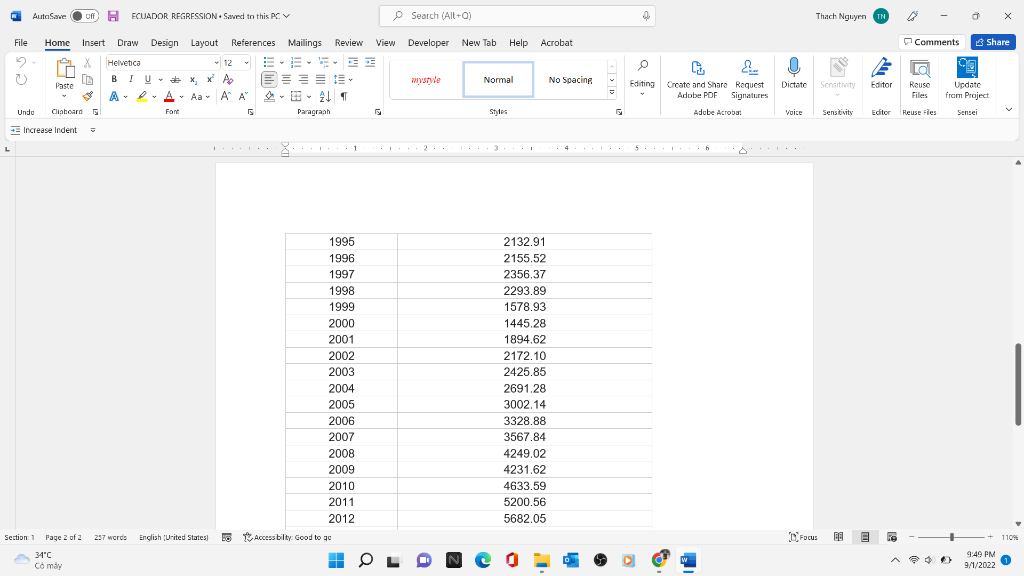
Task: Toggle Align Left paragraph alignment
Action: (x=269, y=79)
